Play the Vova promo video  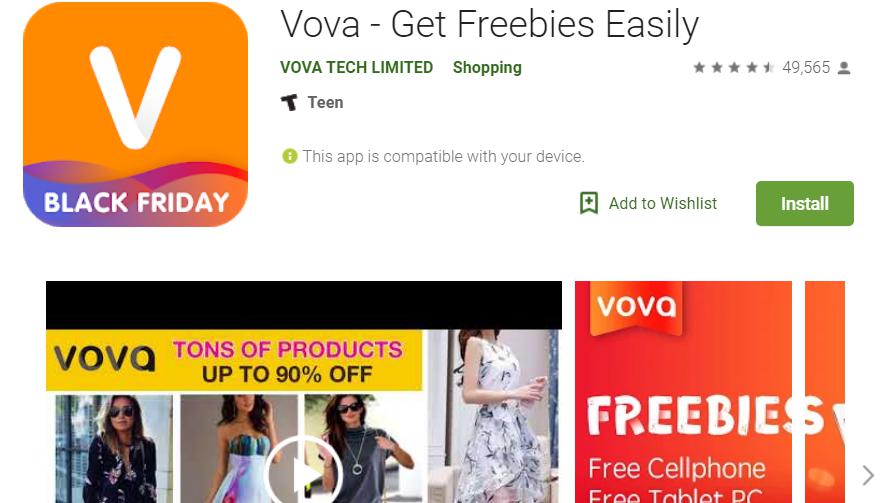click(x=304, y=471)
